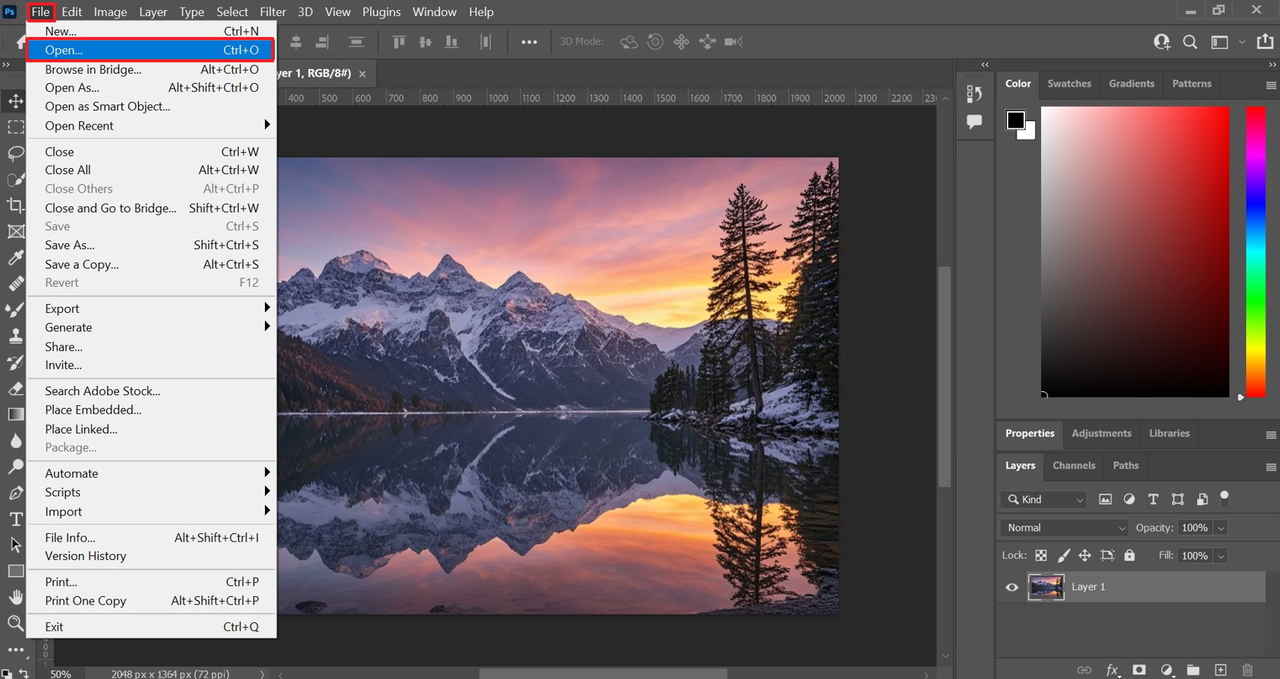Viewport: 1280px width, 679px height.
Task: Select the Brush tool
Action: 15,310
